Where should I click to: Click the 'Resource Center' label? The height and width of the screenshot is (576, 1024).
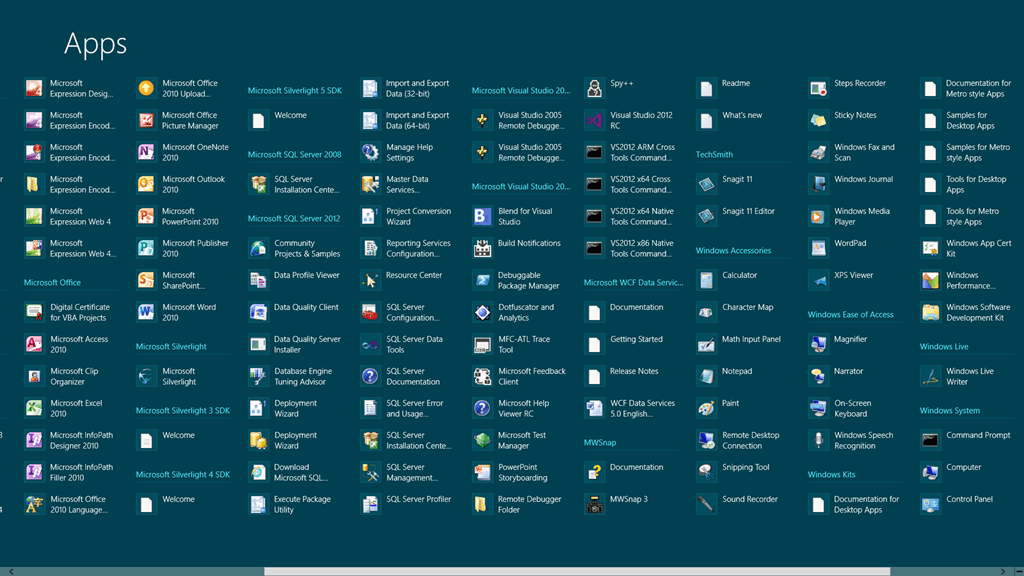(413, 275)
